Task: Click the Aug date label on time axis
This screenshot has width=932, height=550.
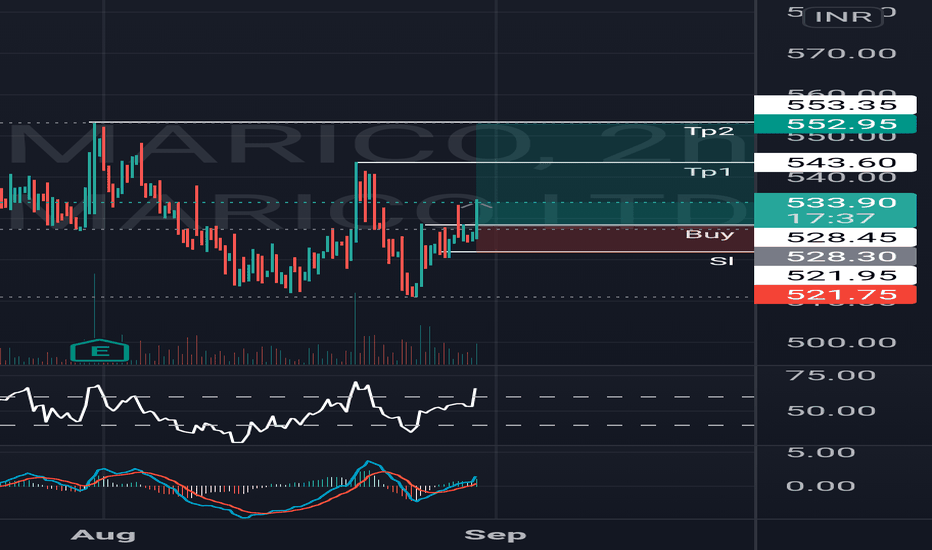Action: (103, 535)
